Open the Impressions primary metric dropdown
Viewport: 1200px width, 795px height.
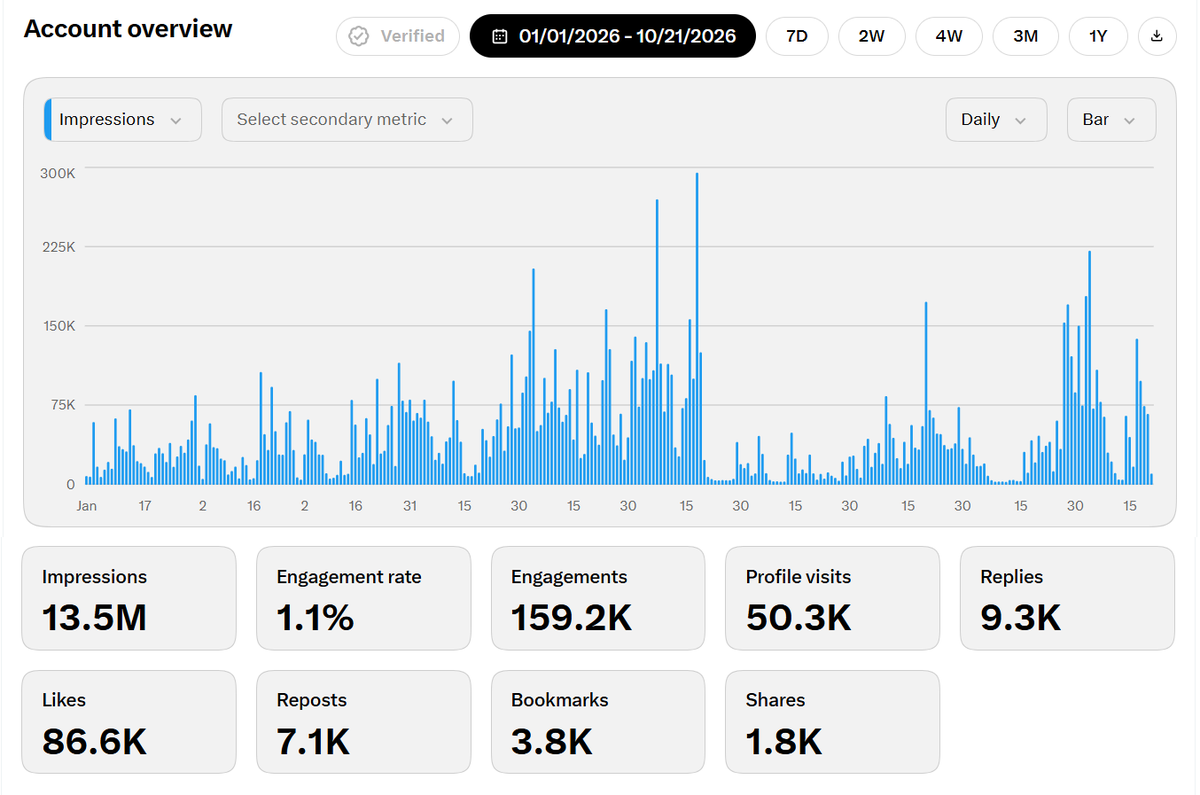(x=123, y=120)
